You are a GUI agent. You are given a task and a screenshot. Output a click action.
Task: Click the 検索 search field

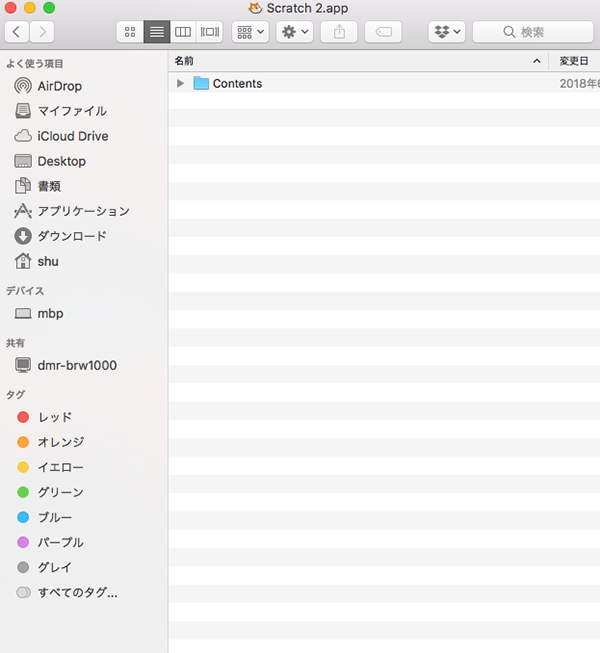click(533, 32)
